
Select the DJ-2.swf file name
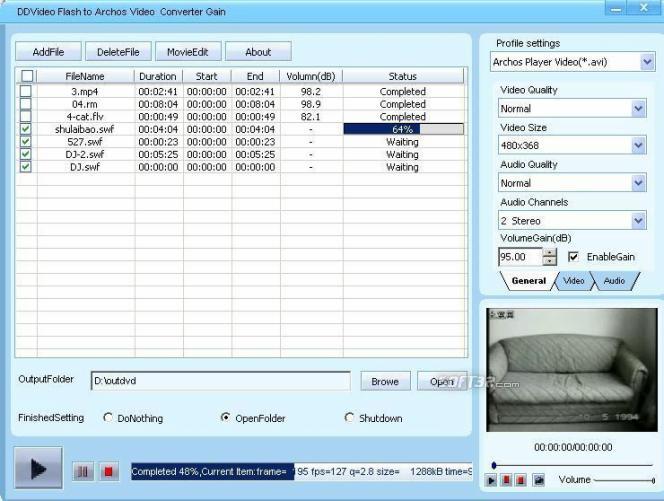pos(85,155)
